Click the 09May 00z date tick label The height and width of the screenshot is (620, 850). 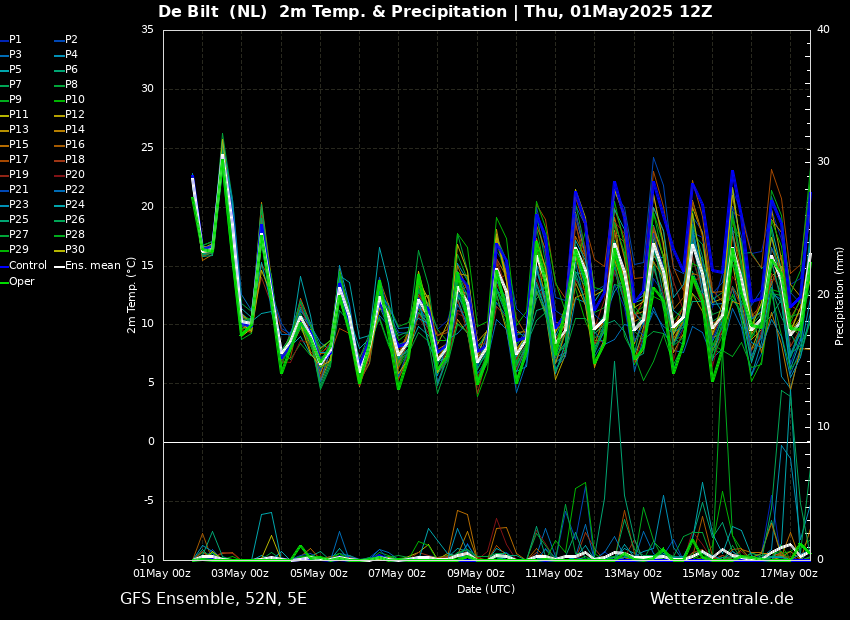pos(475,574)
